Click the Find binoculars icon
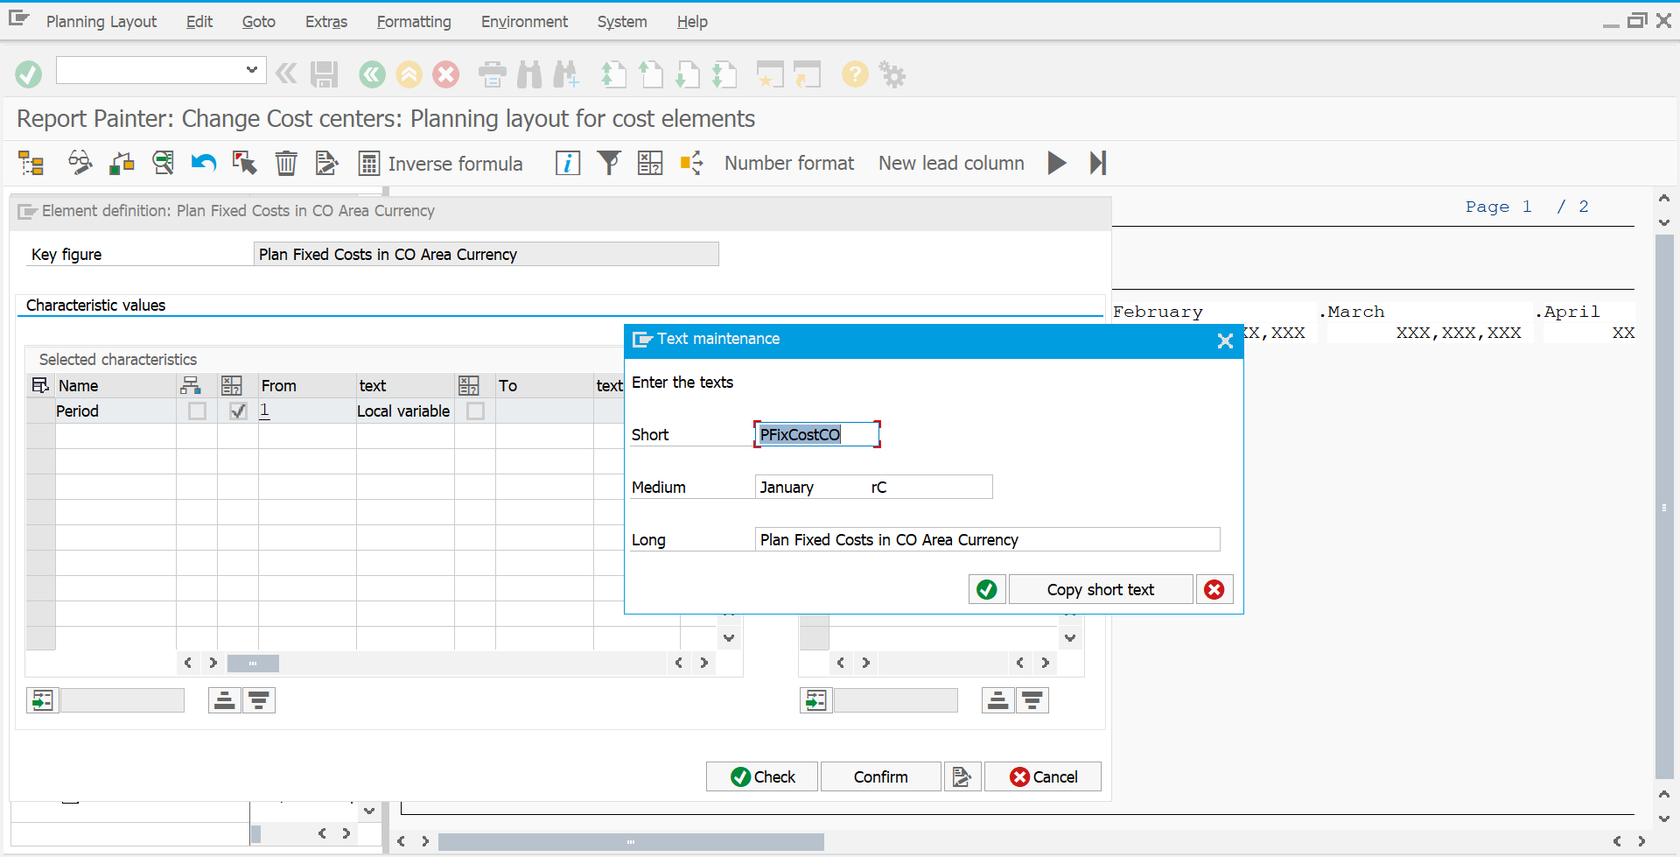 click(530, 74)
